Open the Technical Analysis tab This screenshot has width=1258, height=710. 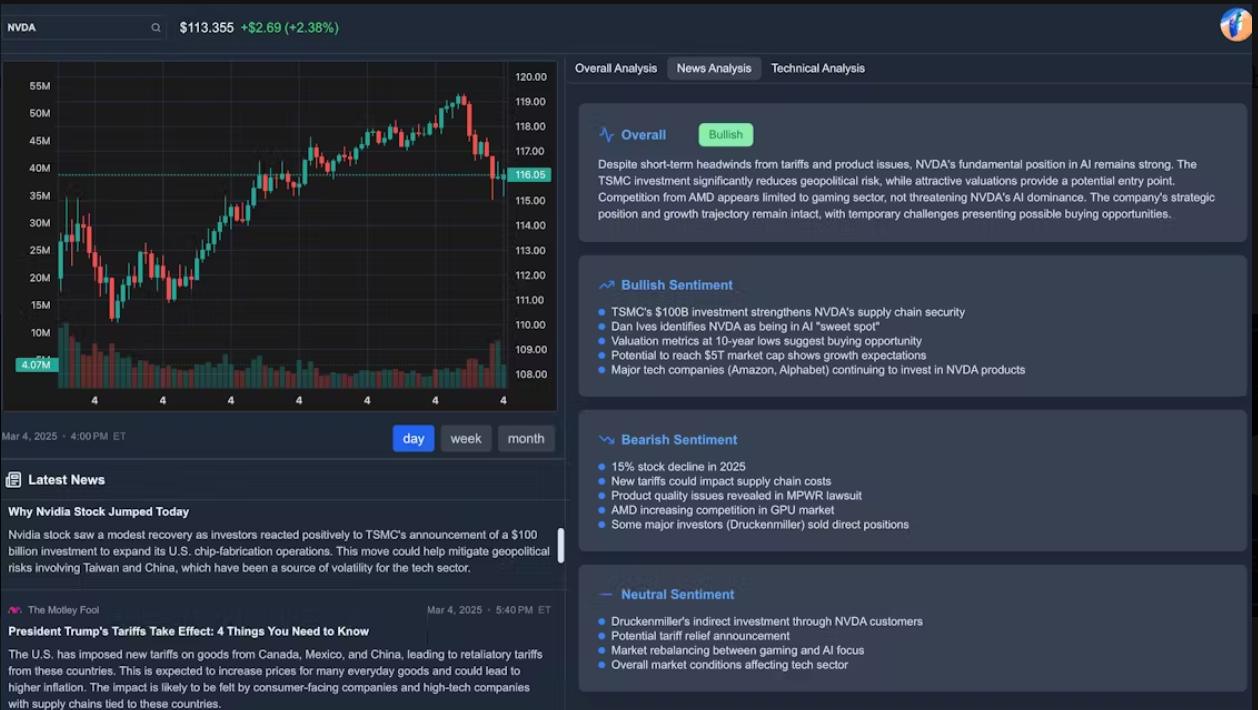(x=818, y=68)
